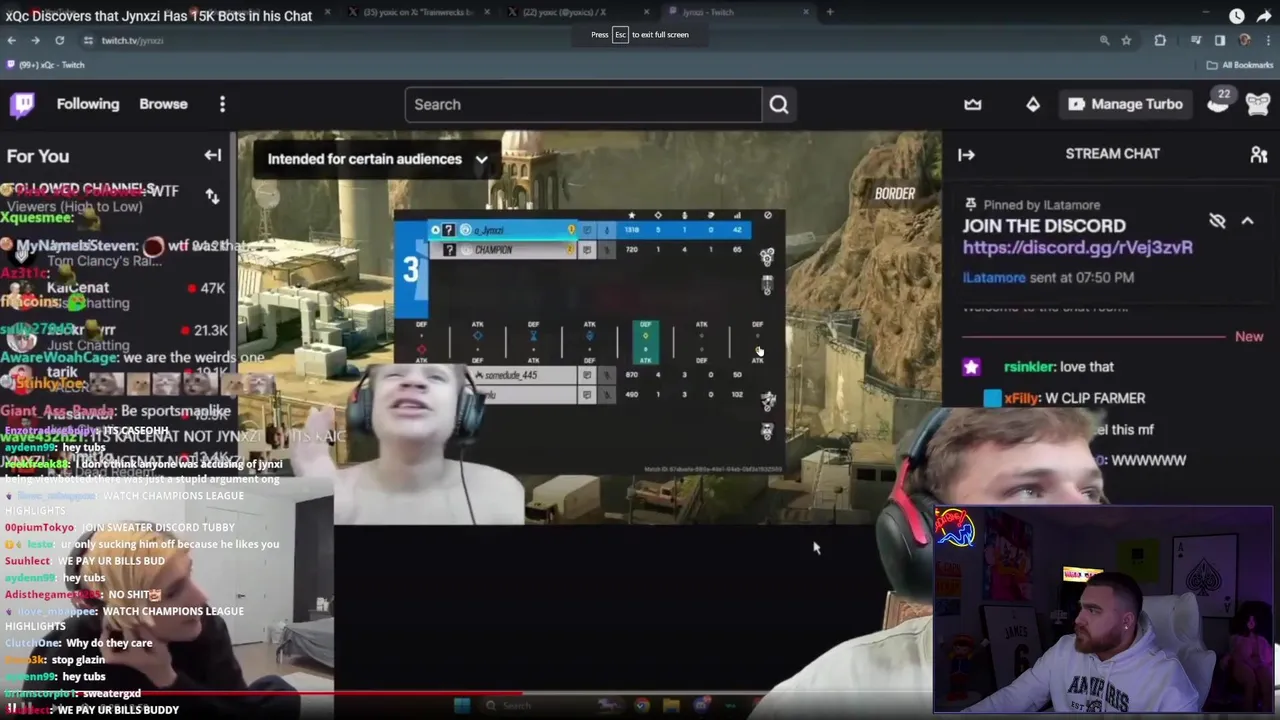Hide the pinned message for yourself
Screen dimensions: 1280x720
[1217, 221]
